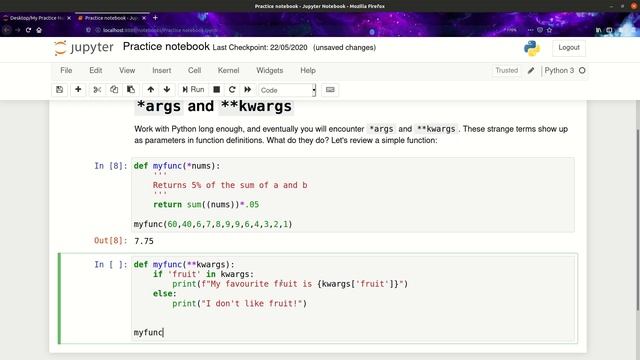Insert a new cell below with plus icon
The width and height of the screenshot is (640, 360).
78,90
